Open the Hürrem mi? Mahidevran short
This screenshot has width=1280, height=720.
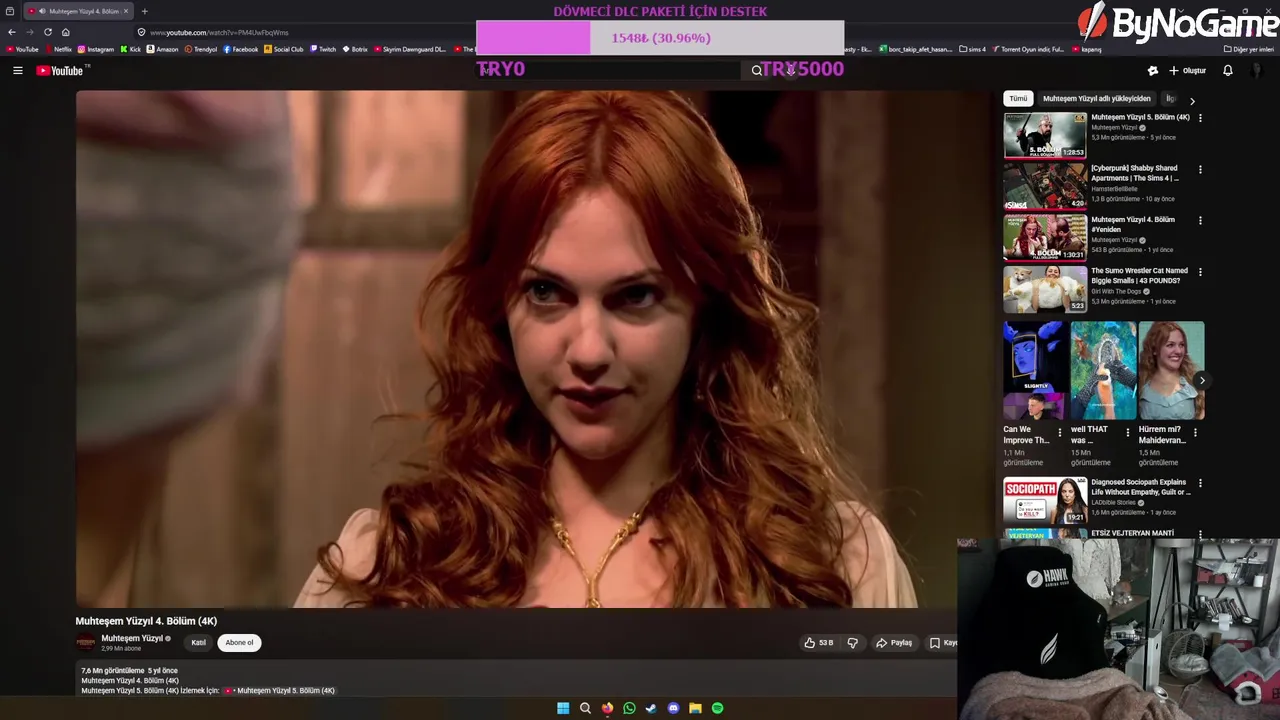[x=1171, y=370]
